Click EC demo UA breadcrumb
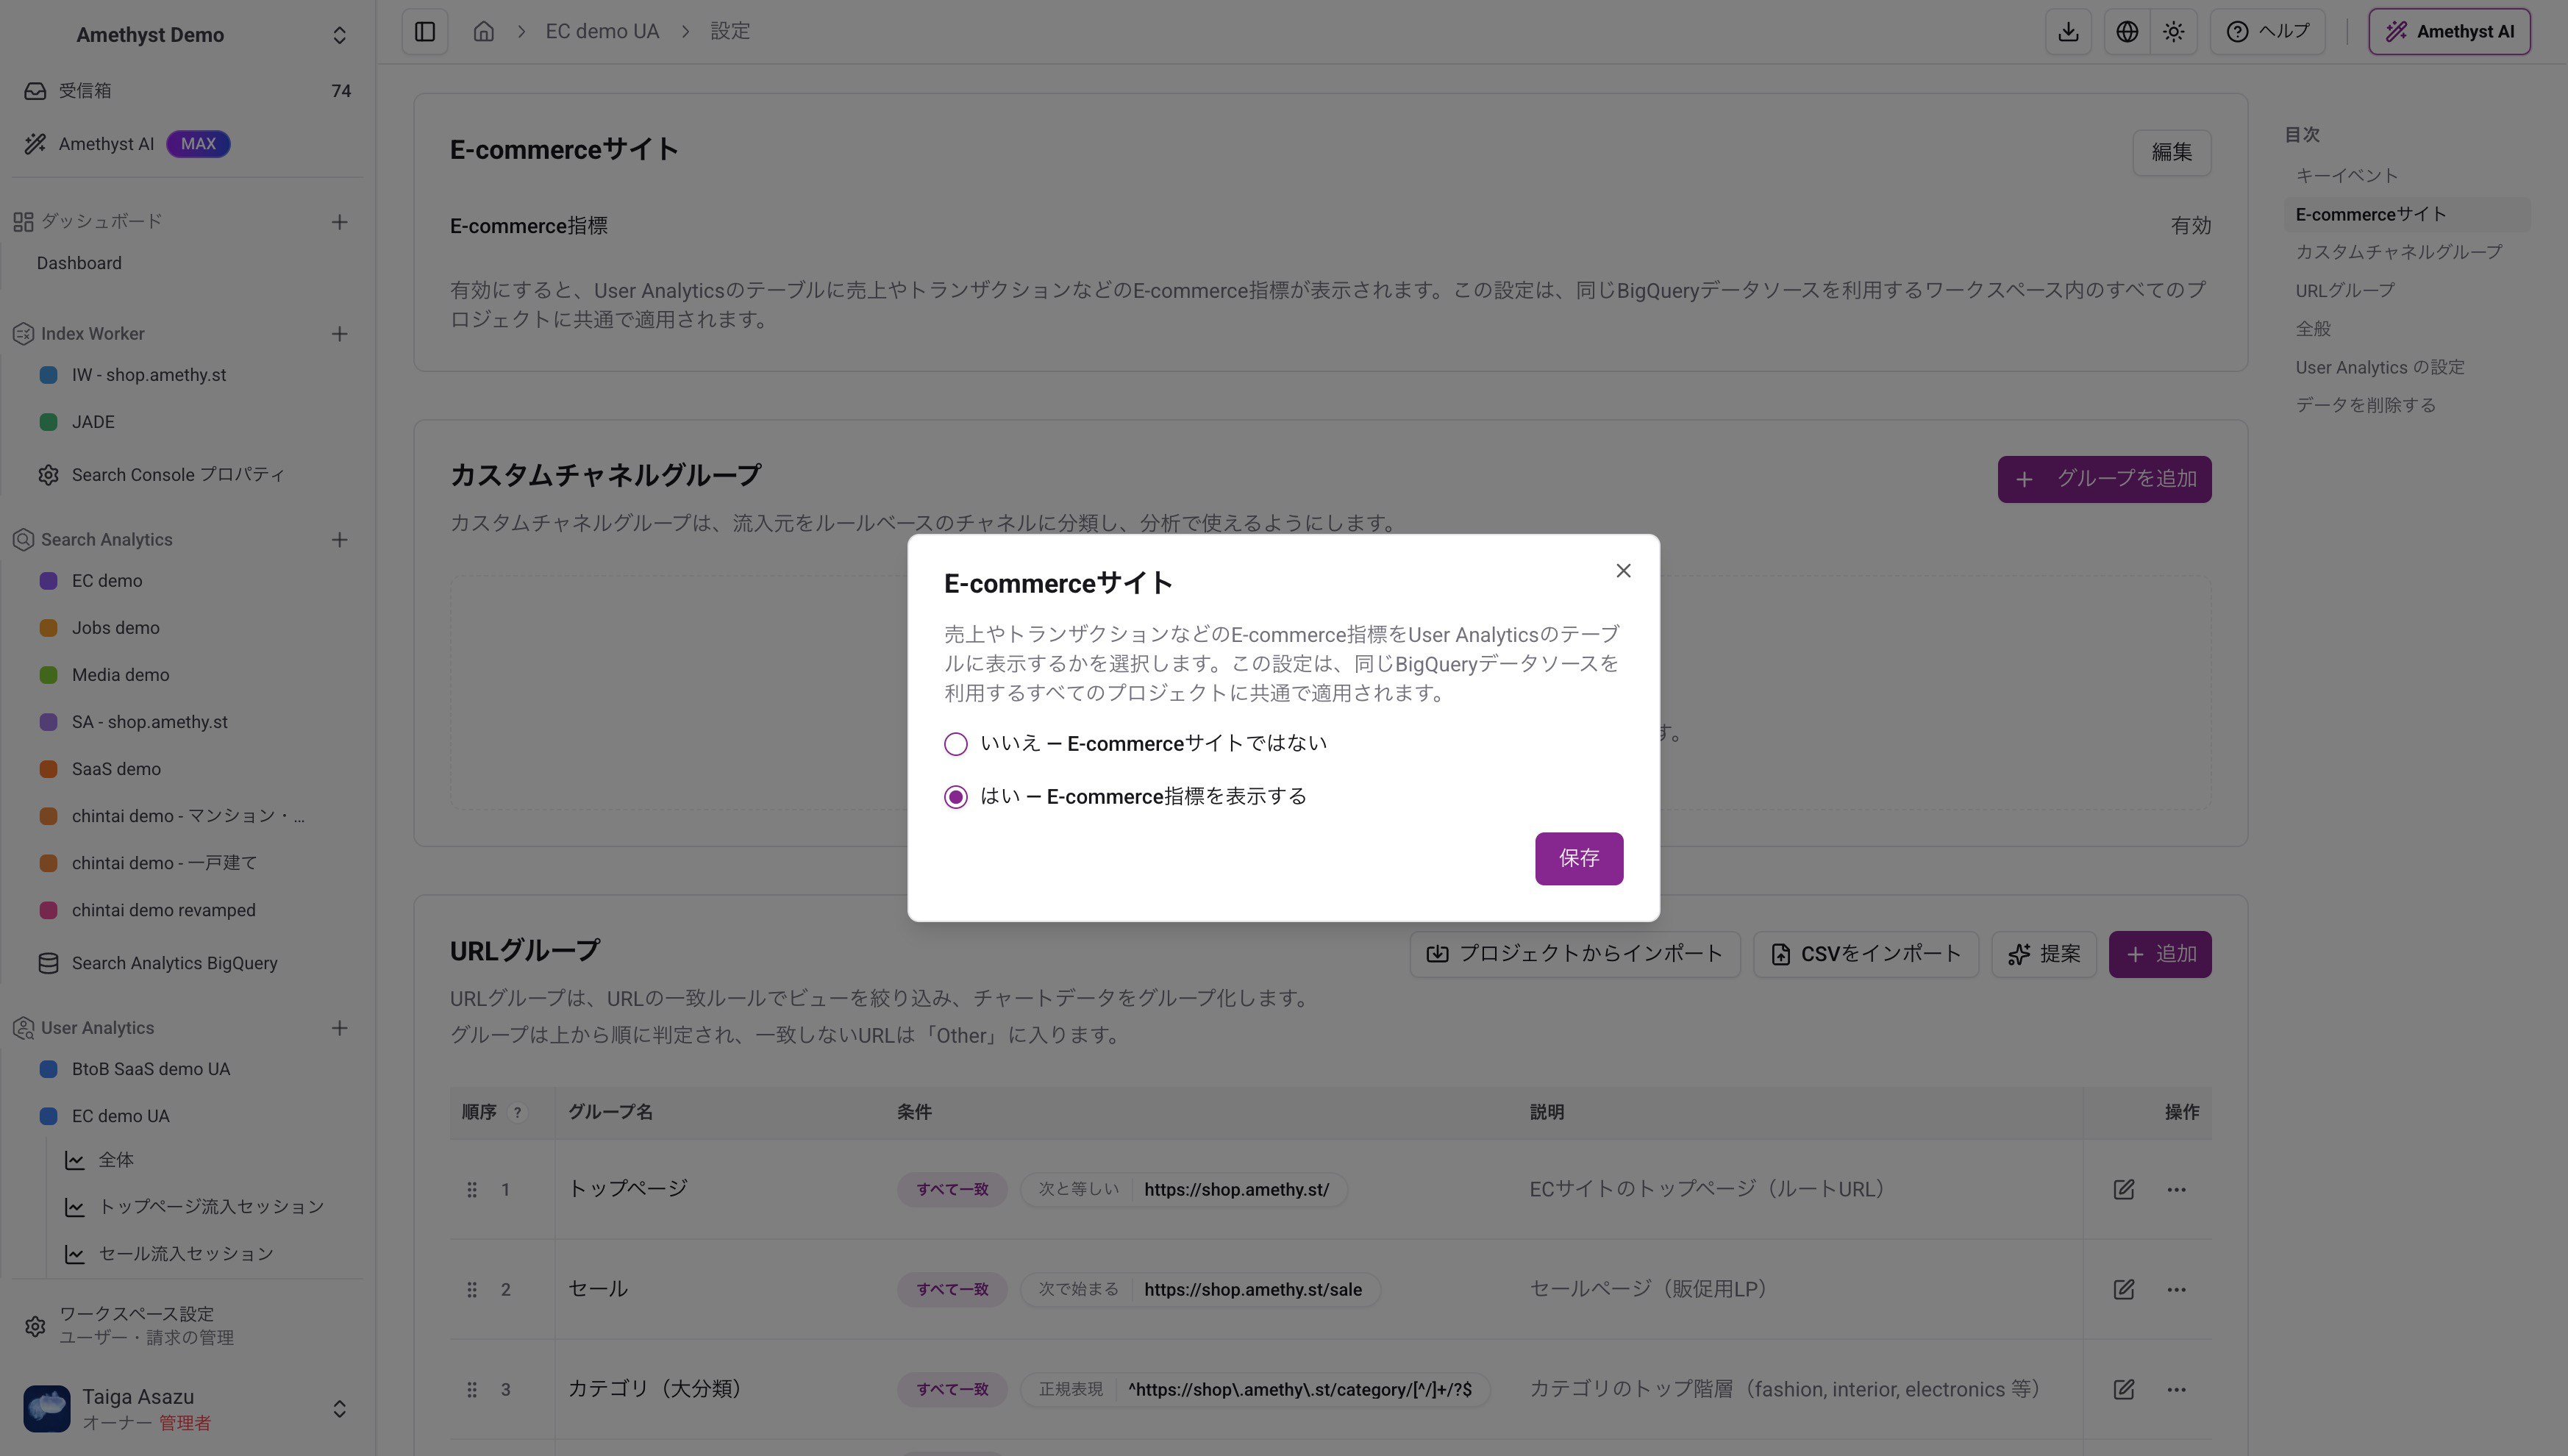The height and width of the screenshot is (1456, 2568). tap(602, 32)
